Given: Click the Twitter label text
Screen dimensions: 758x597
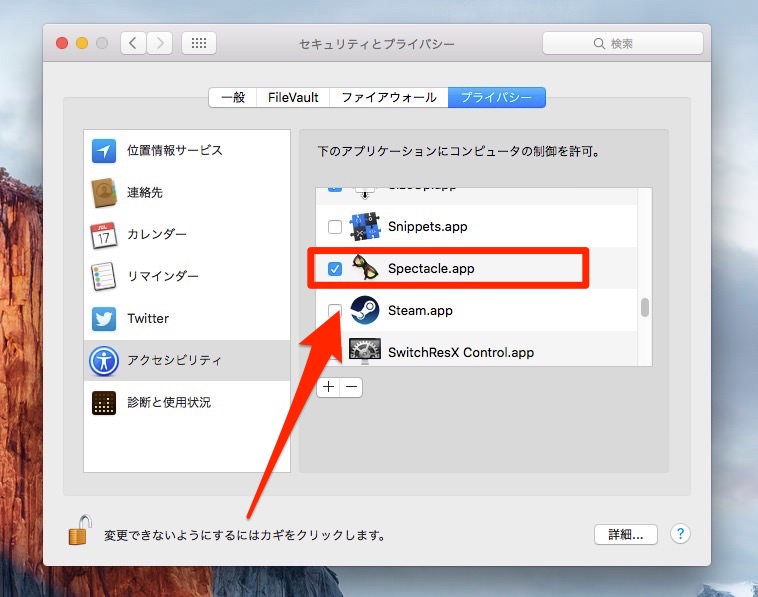Looking at the screenshot, I should coord(148,318).
